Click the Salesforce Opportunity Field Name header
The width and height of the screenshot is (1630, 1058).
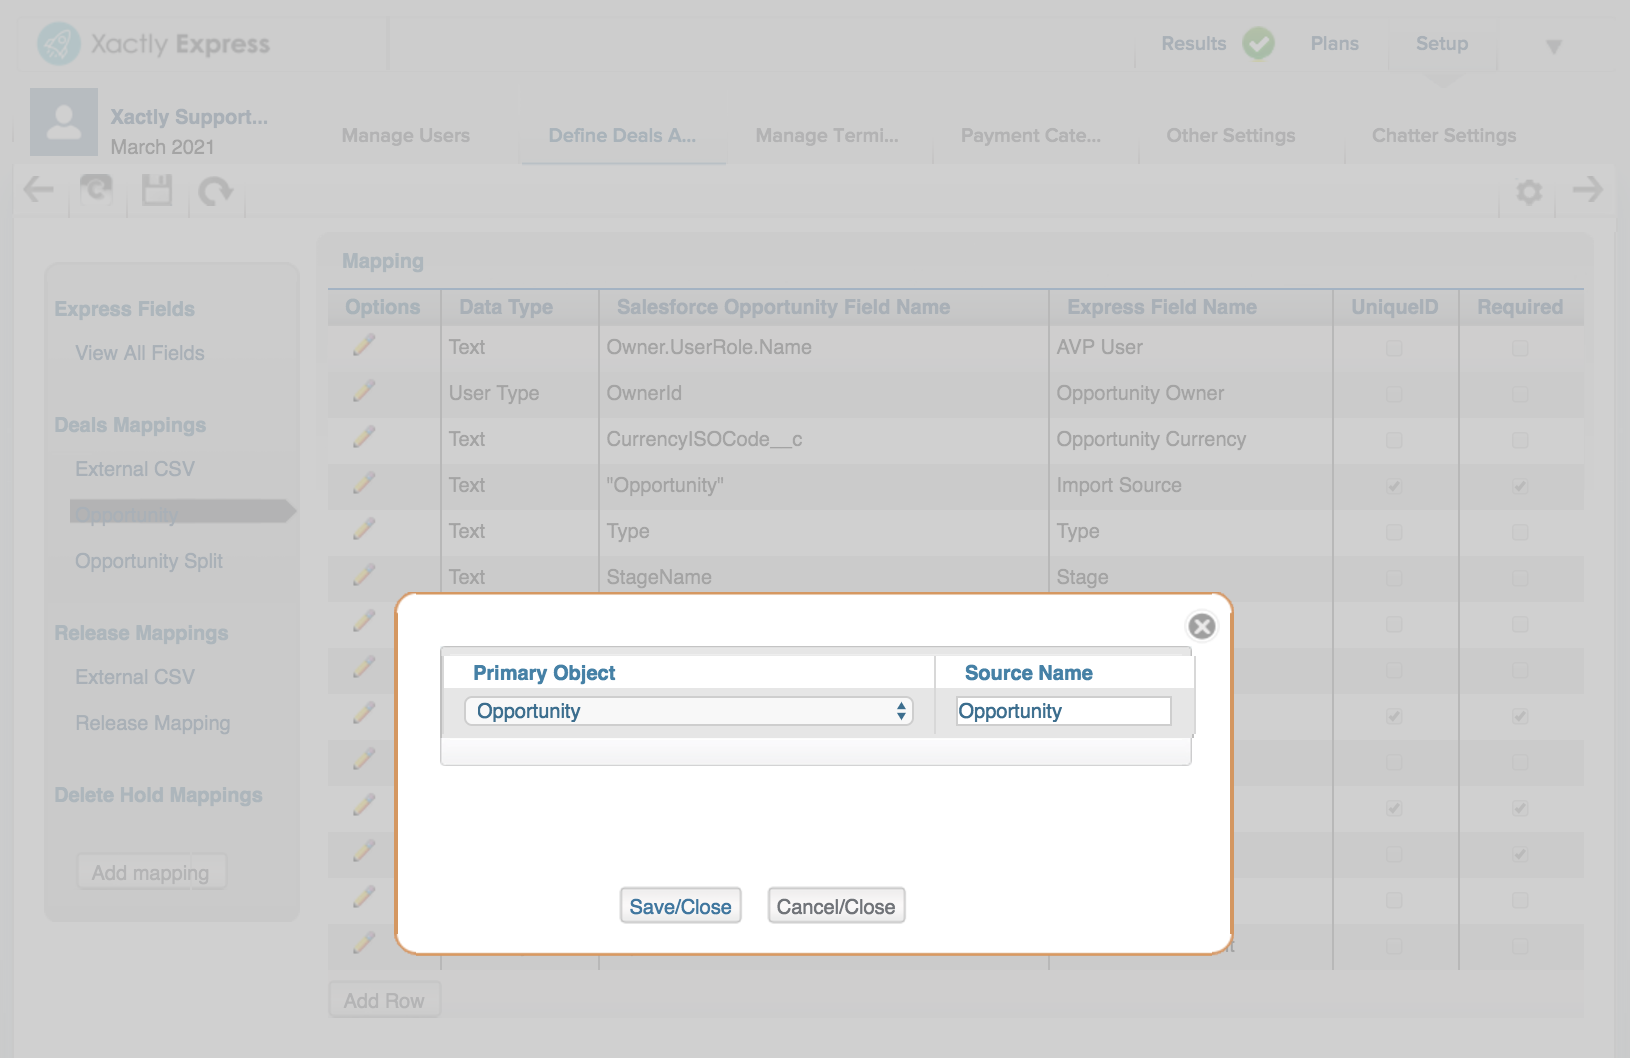tap(783, 307)
